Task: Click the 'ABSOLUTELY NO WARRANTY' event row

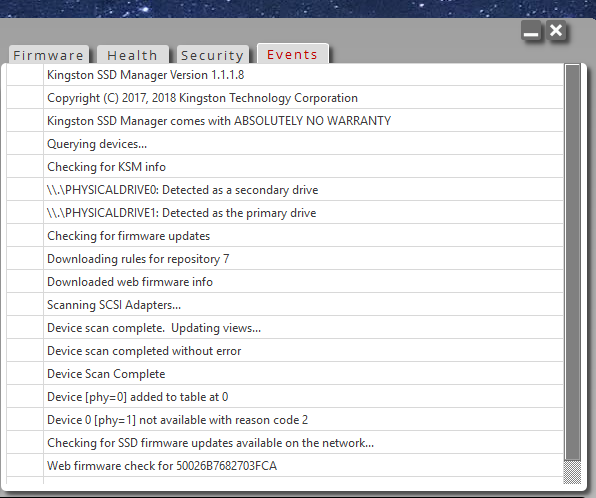Action: (285, 121)
